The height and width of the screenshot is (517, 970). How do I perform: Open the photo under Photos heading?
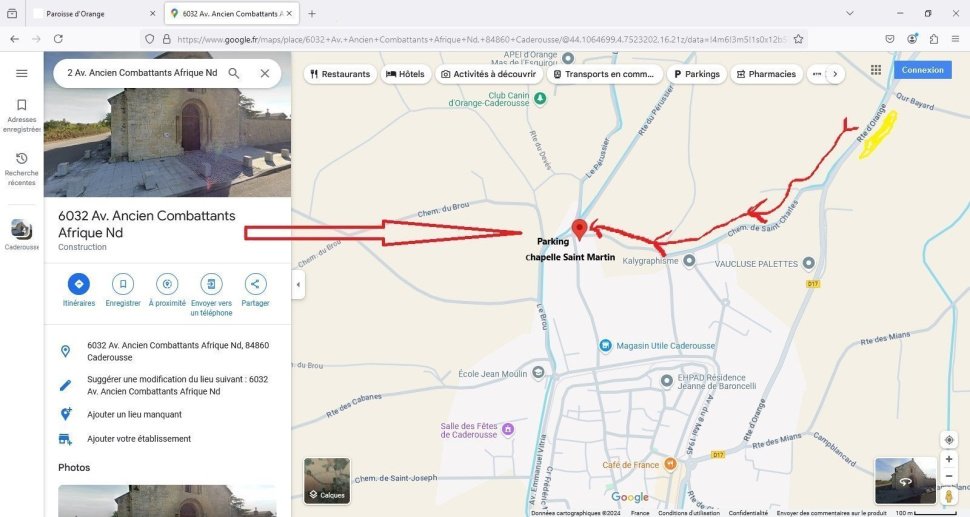167,501
